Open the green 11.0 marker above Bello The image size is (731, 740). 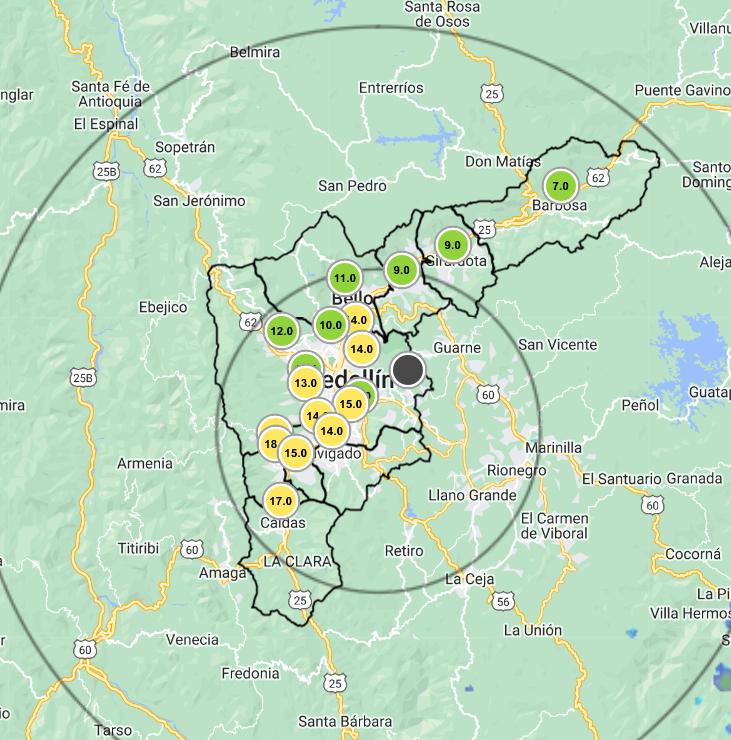pos(344,278)
